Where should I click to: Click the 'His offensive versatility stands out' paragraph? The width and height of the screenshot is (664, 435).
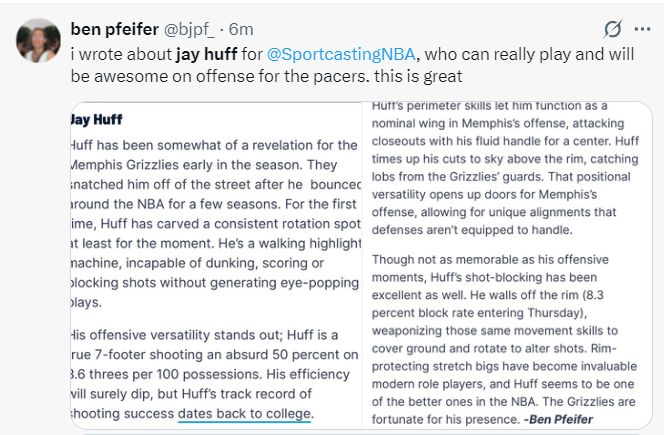pos(215,374)
